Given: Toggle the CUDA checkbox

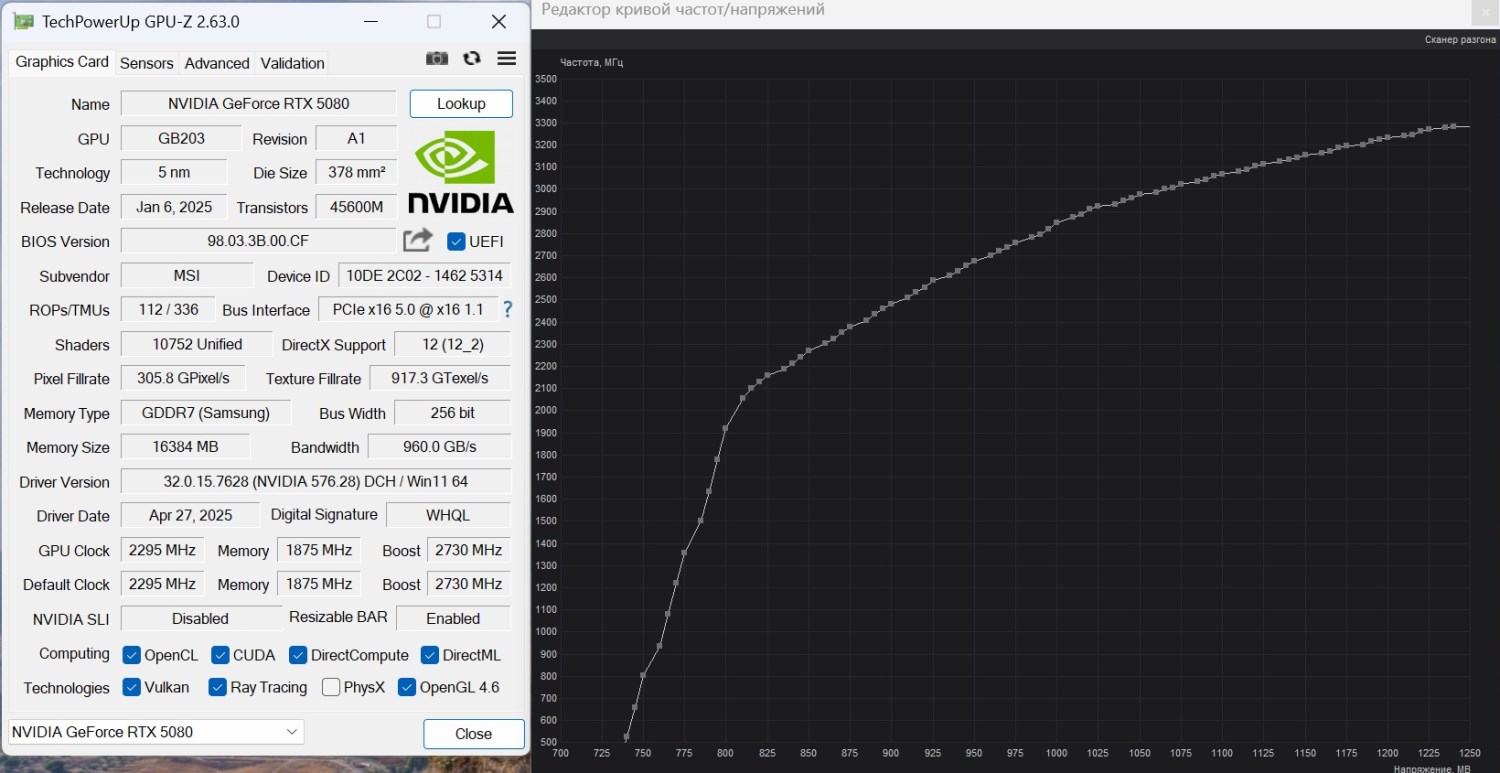Looking at the screenshot, I should 220,655.
